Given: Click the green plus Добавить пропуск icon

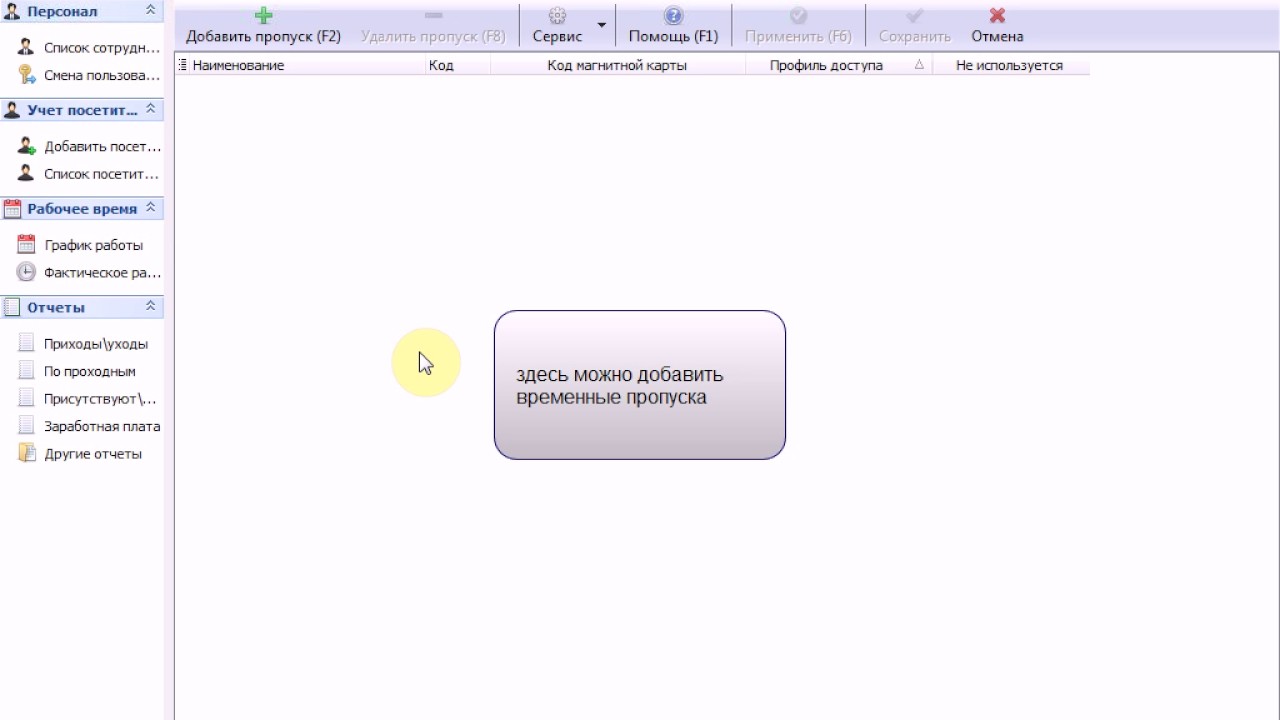Looking at the screenshot, I should (263, 16).
